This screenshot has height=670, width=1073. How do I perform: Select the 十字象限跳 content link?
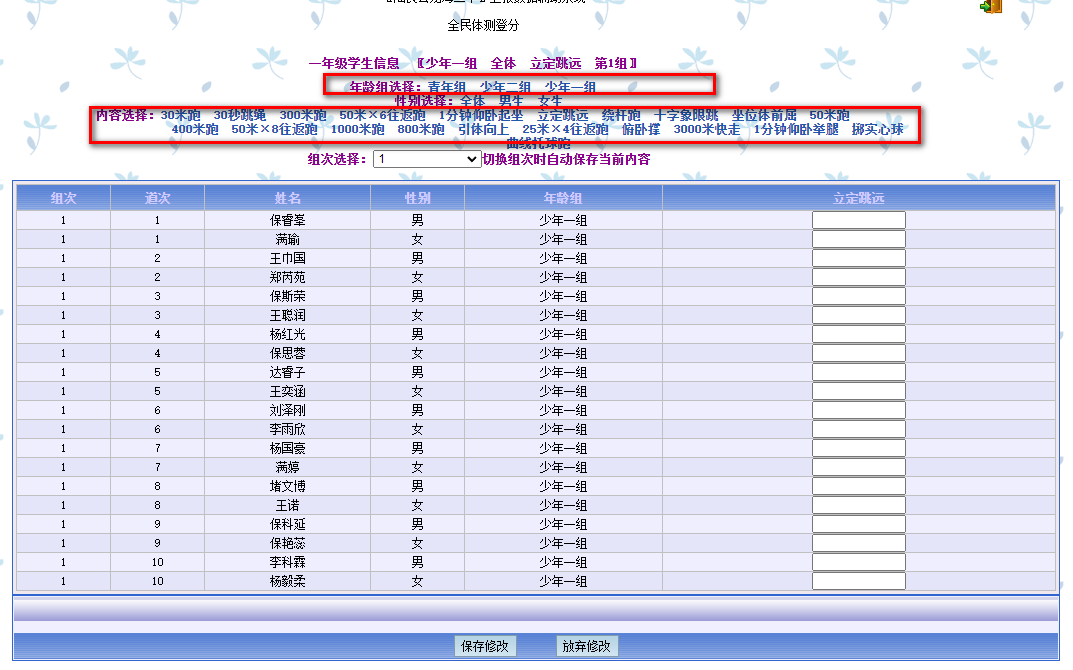[x=686, y=115]
